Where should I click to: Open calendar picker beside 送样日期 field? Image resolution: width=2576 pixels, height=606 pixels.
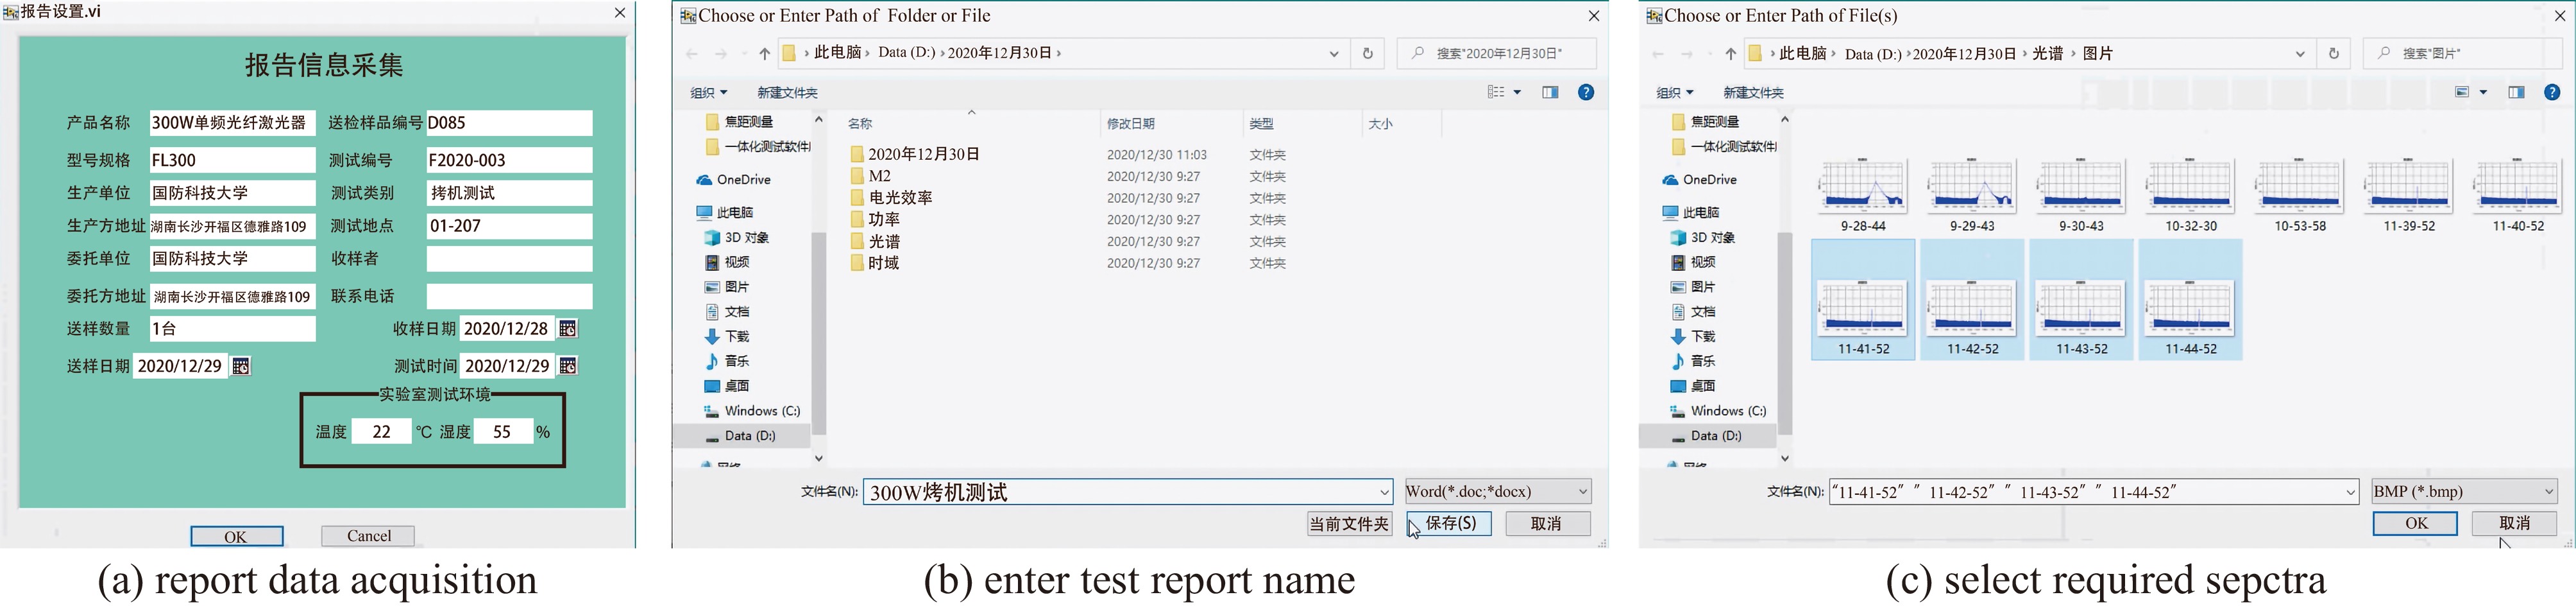(240, 366)
